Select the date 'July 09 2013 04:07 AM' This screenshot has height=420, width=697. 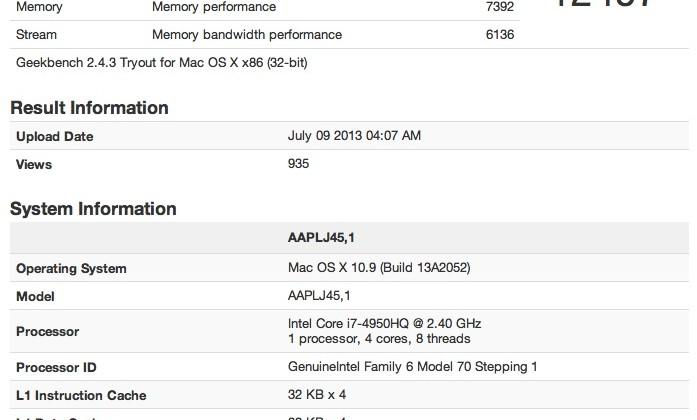[354, 136]
